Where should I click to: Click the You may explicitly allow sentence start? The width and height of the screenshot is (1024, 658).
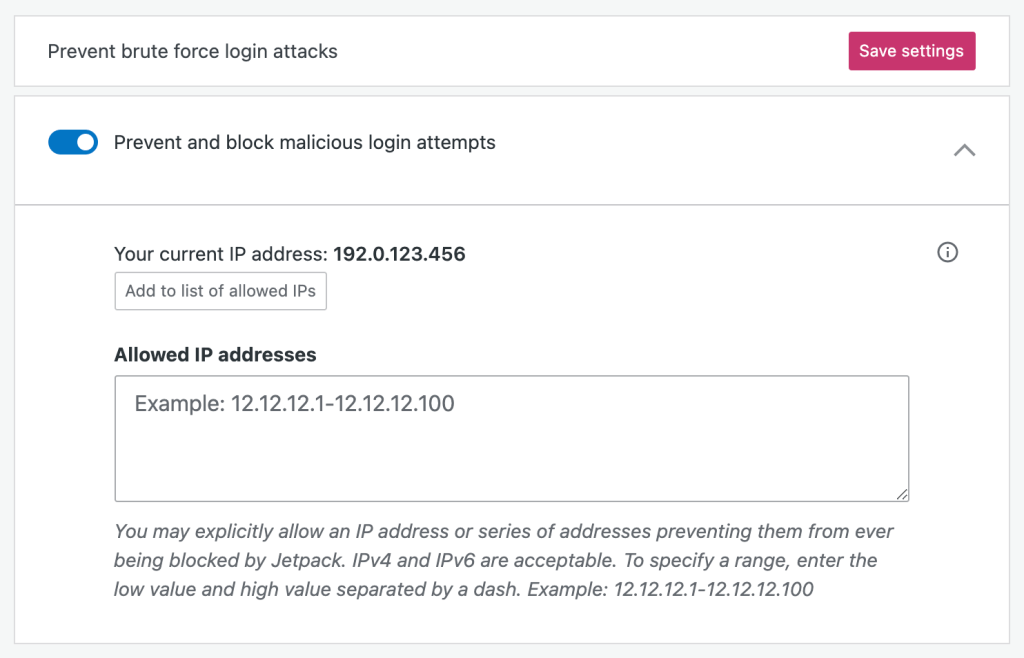[200, 531]
